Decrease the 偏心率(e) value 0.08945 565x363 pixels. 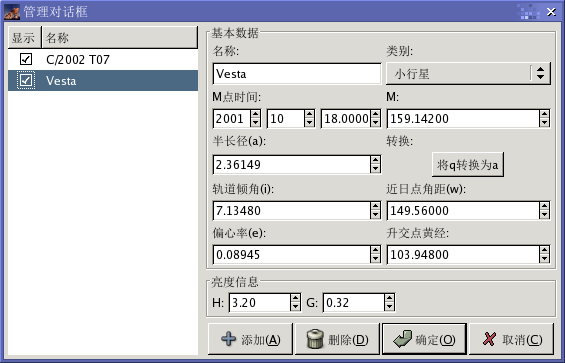[x=375, y=259]
